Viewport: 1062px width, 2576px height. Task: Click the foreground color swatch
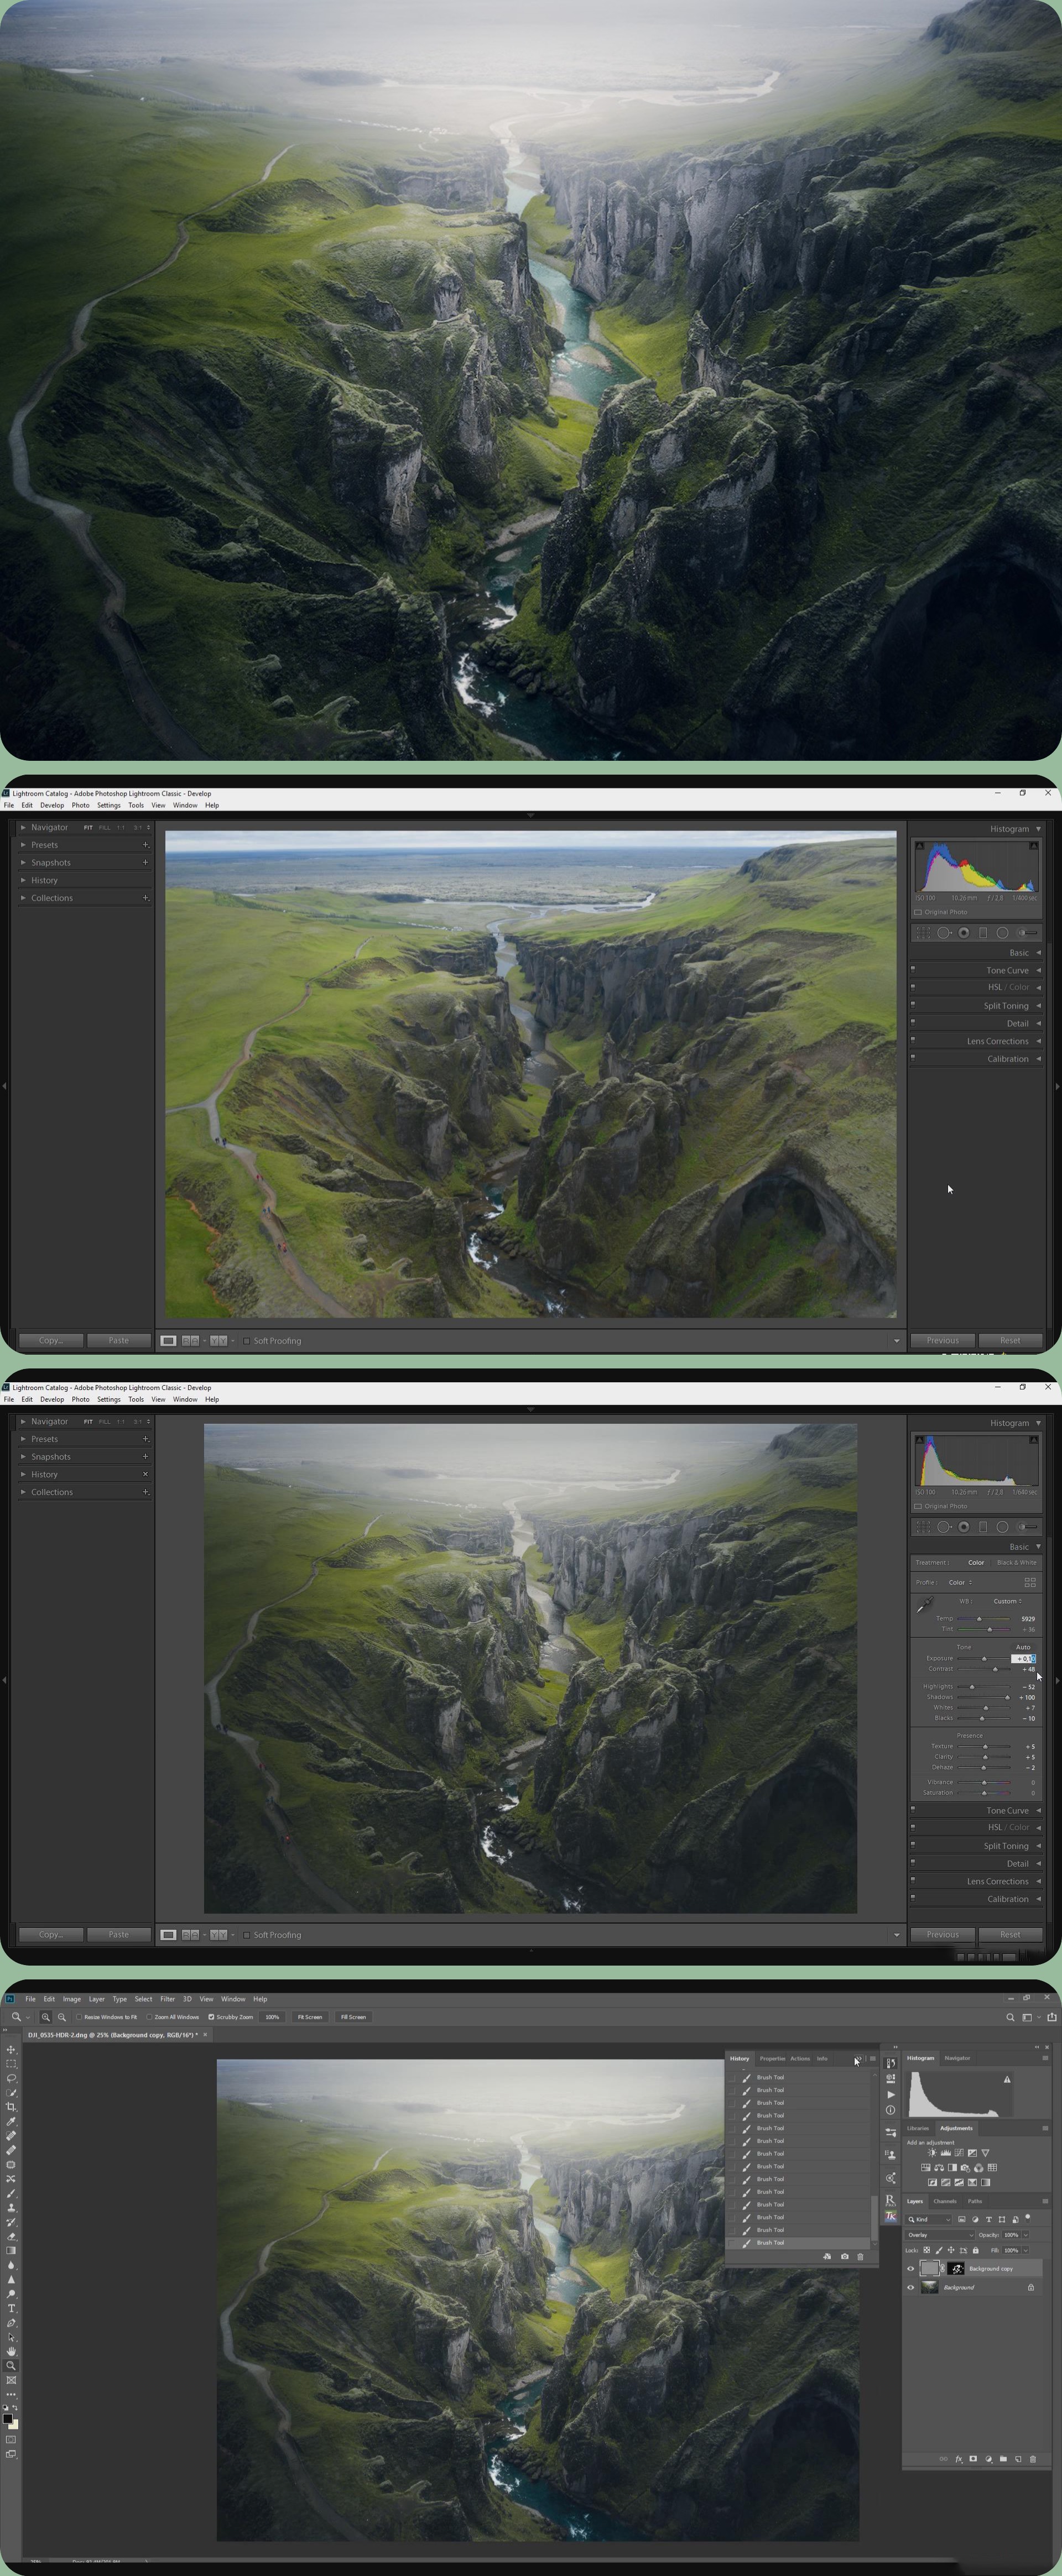tap(7, 2419)
